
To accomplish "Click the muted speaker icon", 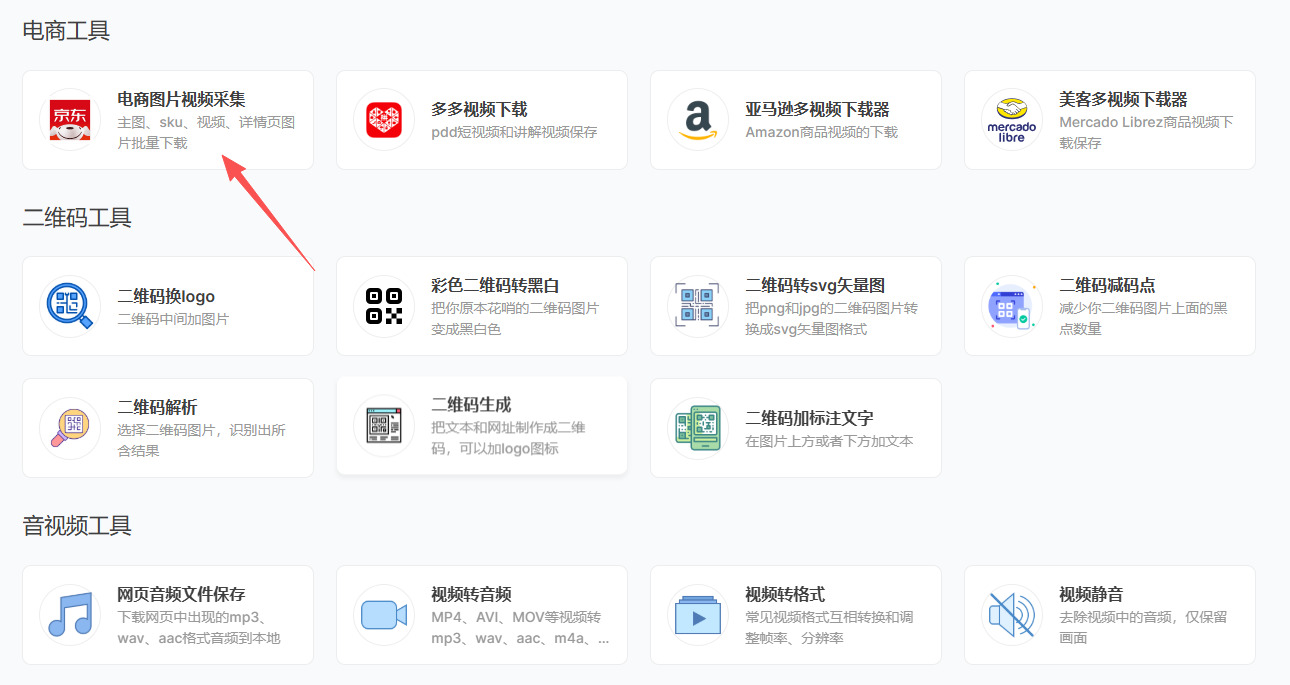I will tap(1012, 615).
